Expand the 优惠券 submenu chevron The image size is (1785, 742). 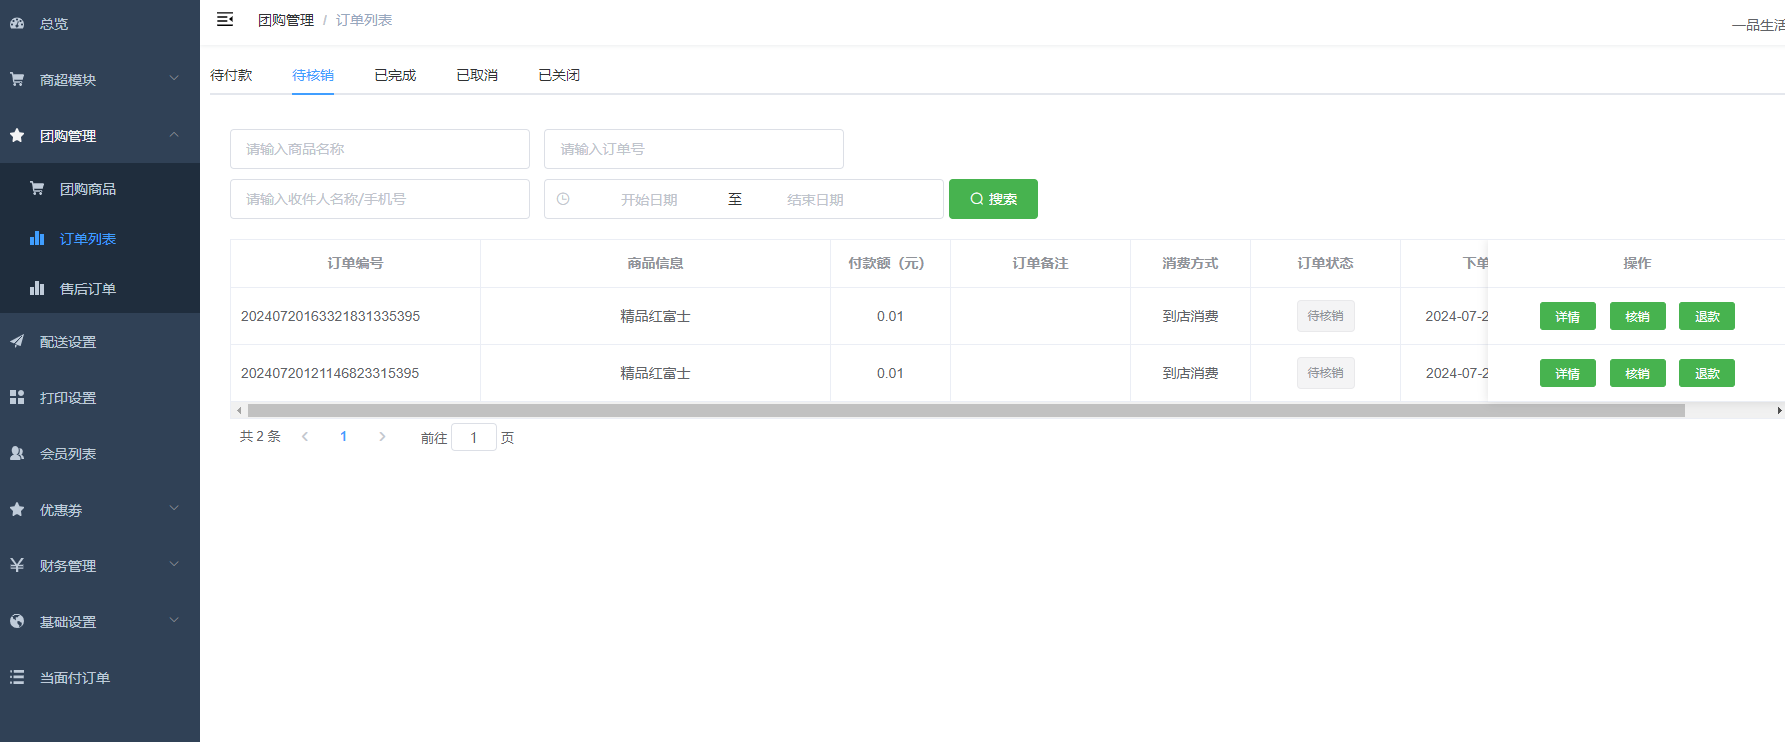coord(174,508)
